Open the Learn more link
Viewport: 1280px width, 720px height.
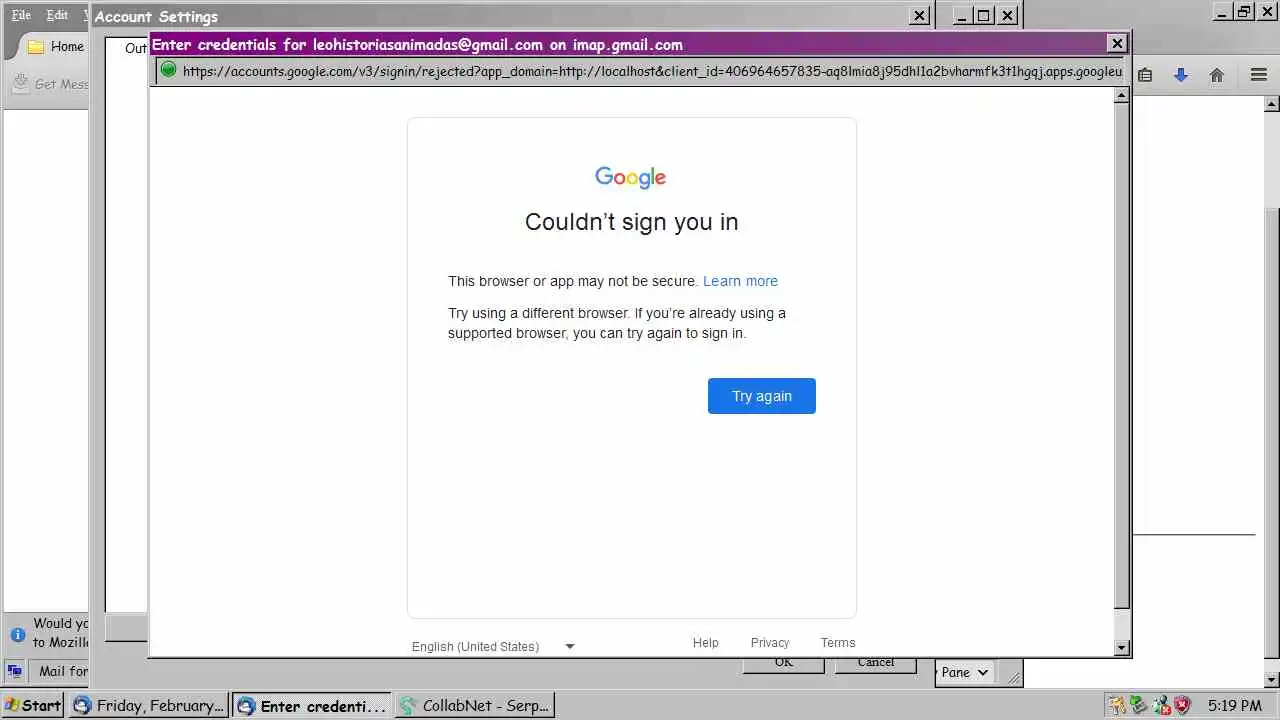[x=740, y=281]
